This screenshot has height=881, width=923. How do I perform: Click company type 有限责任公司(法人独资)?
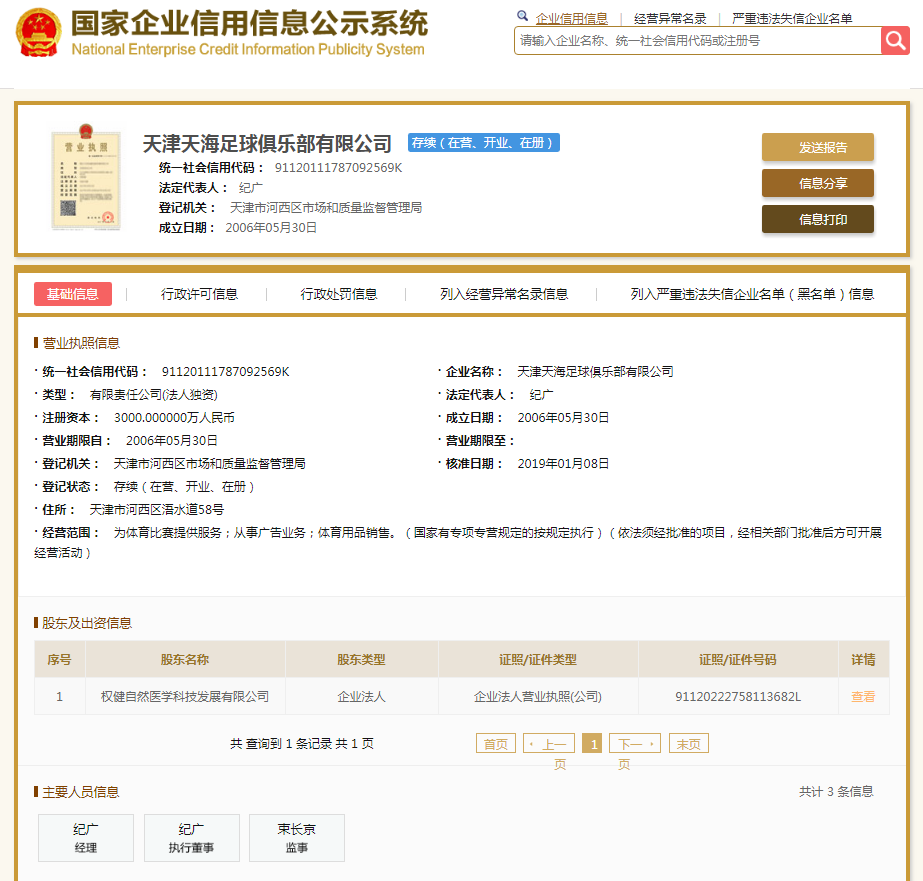coord(154,394)
